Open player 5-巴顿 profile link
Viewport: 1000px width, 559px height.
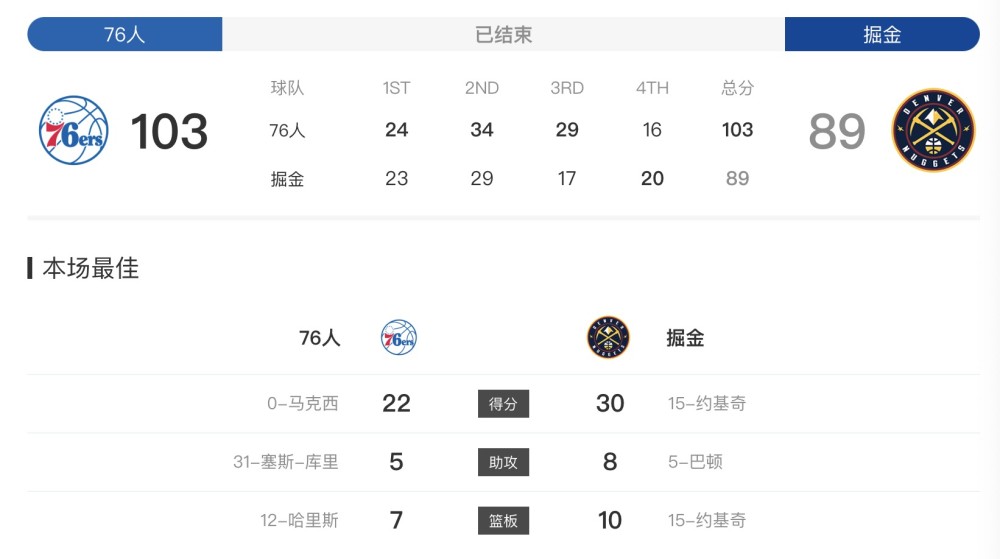[695, 462]
